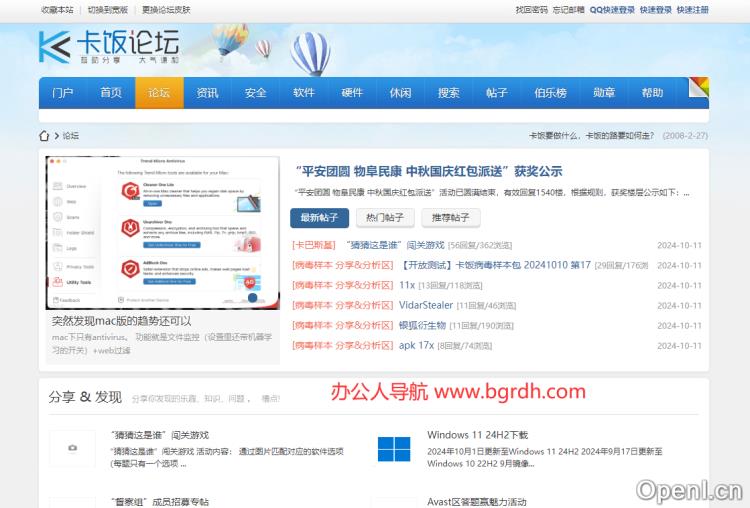Open the Windows 11 24H2下载 post
The width and height of the screenshot is (750, 508).
(477, 435)
